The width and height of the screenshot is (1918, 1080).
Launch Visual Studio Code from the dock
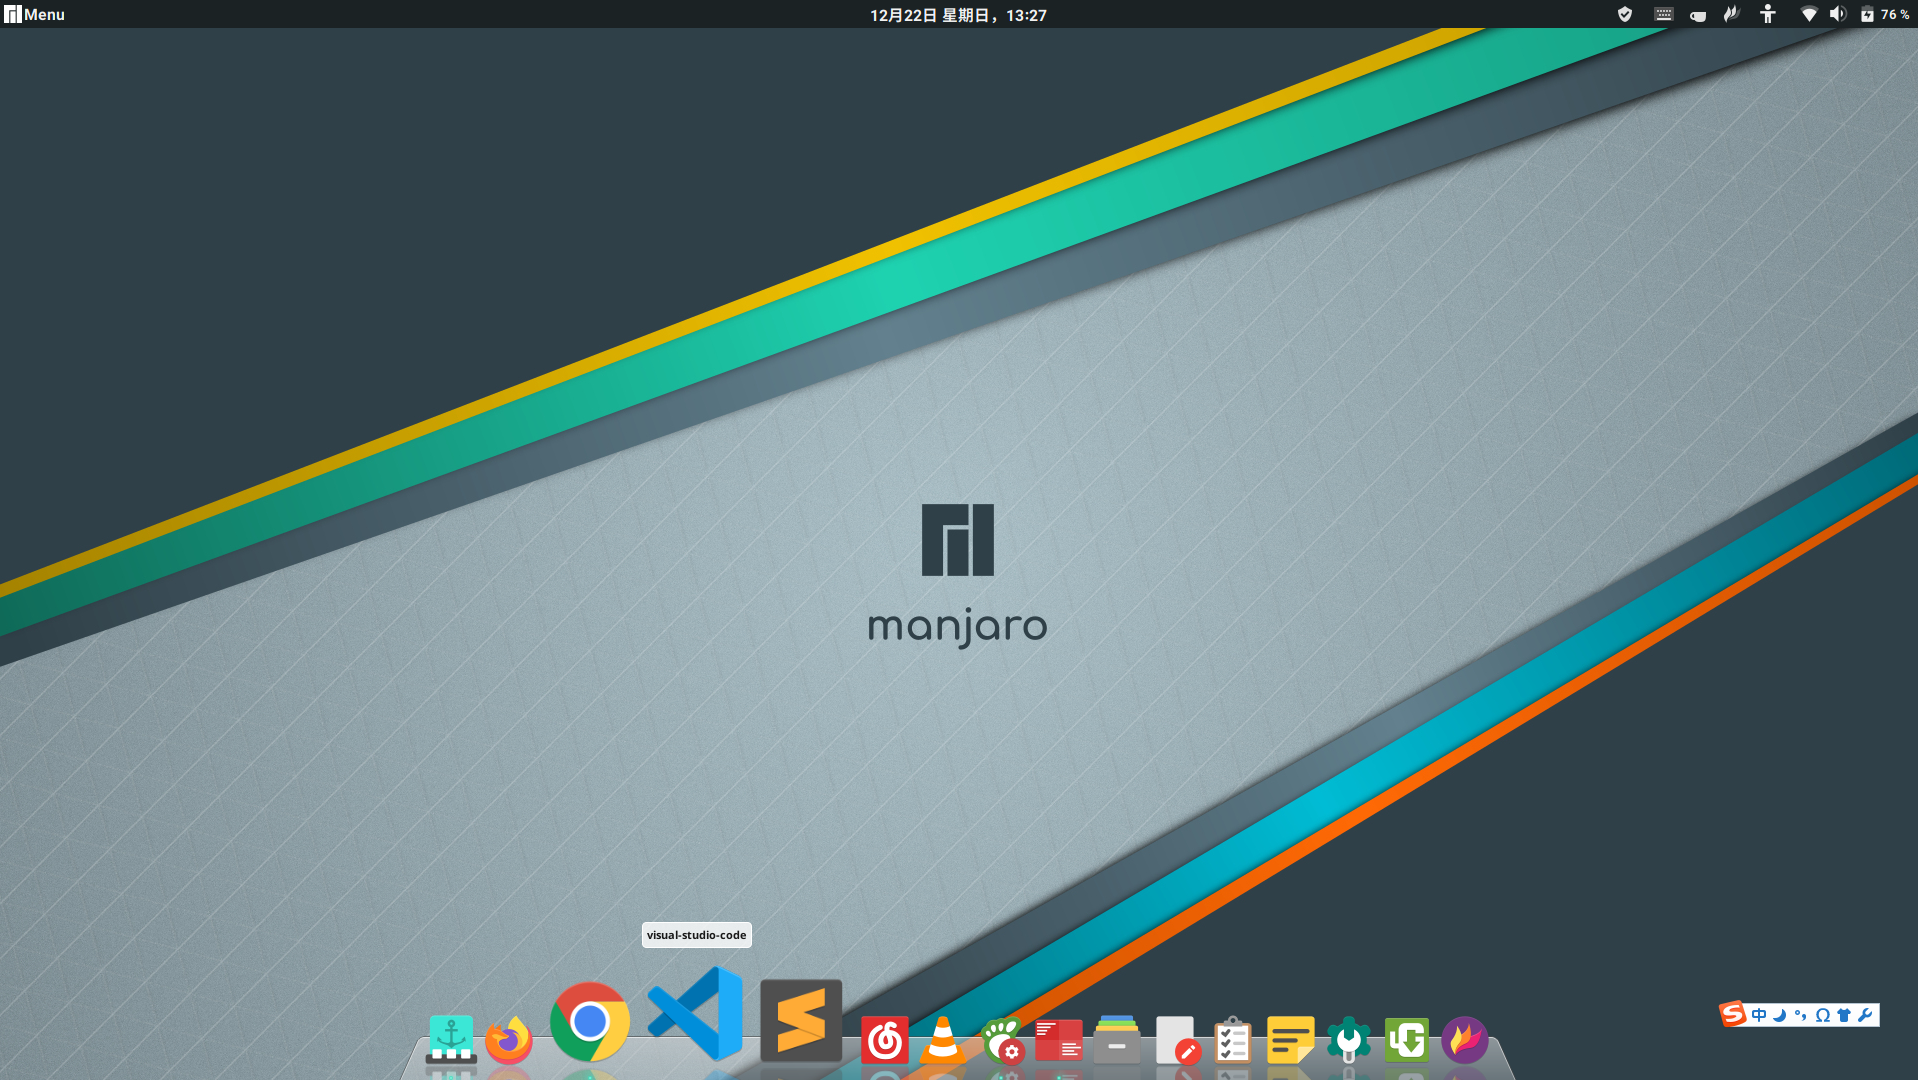tap(696, 1014)
